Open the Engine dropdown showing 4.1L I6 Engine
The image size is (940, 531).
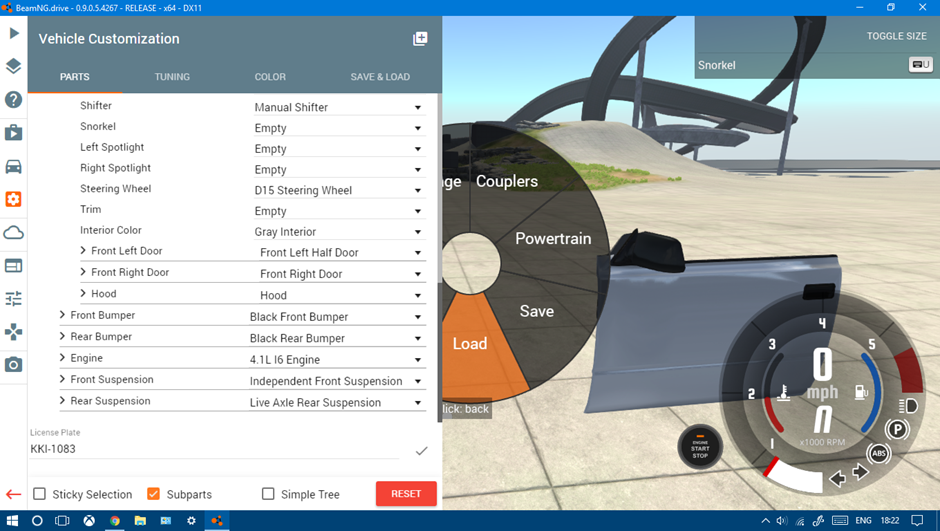(x=337, y=360)
